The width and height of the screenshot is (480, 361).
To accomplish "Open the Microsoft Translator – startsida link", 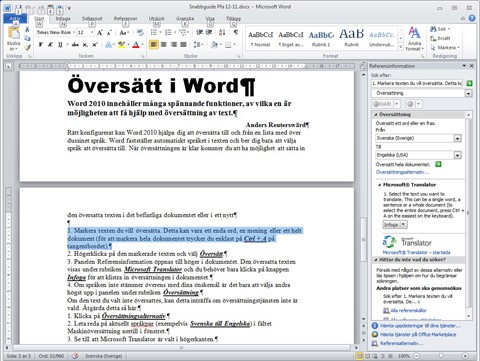I will [416, 252].
